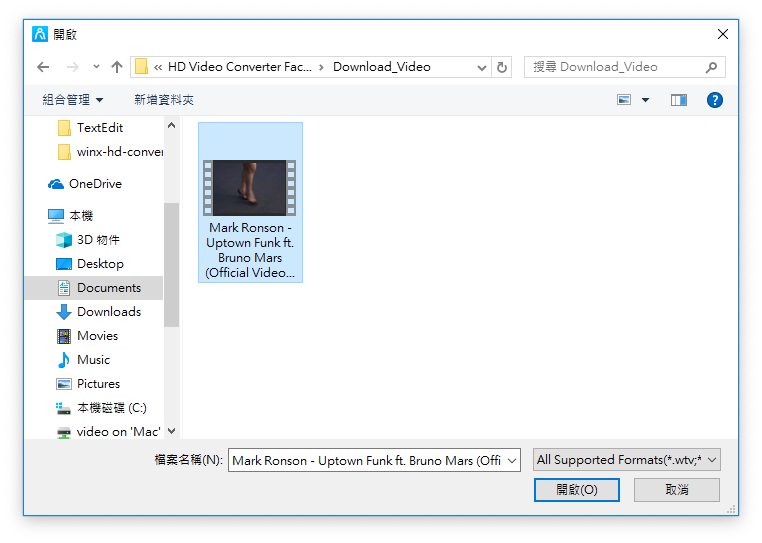Refresh the Download_Video folder
This screenshot has width=762, height=543.
coord(502,67)
